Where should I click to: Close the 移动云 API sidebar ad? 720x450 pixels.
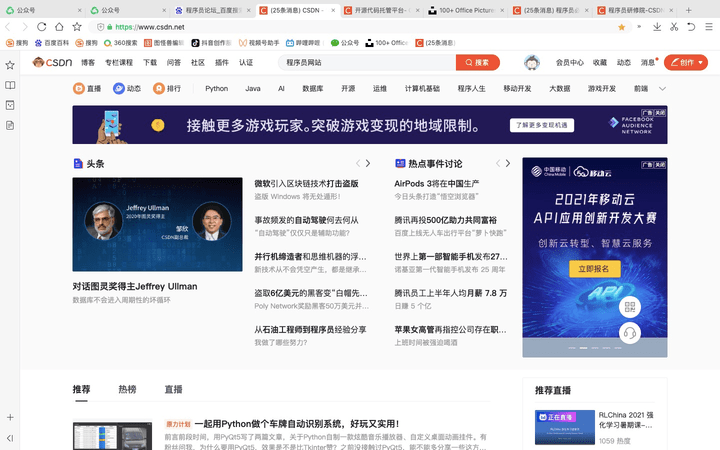click(660, 164)
